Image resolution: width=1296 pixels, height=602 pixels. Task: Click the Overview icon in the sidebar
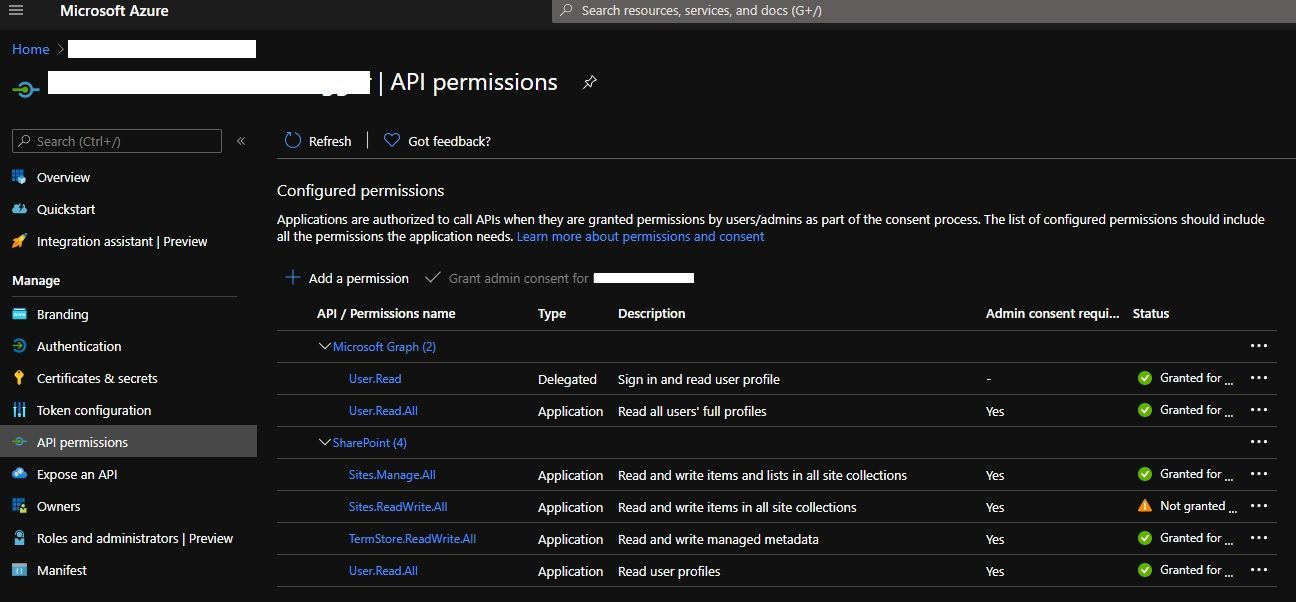(x=19, y=177)
